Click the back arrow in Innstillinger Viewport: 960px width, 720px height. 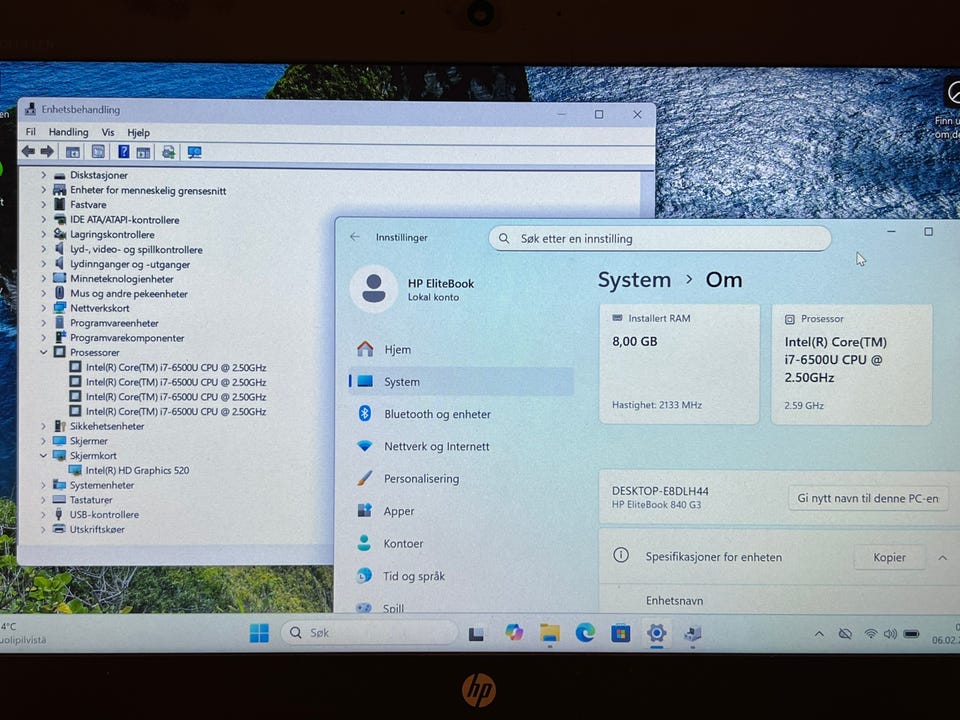click(355, 237)
